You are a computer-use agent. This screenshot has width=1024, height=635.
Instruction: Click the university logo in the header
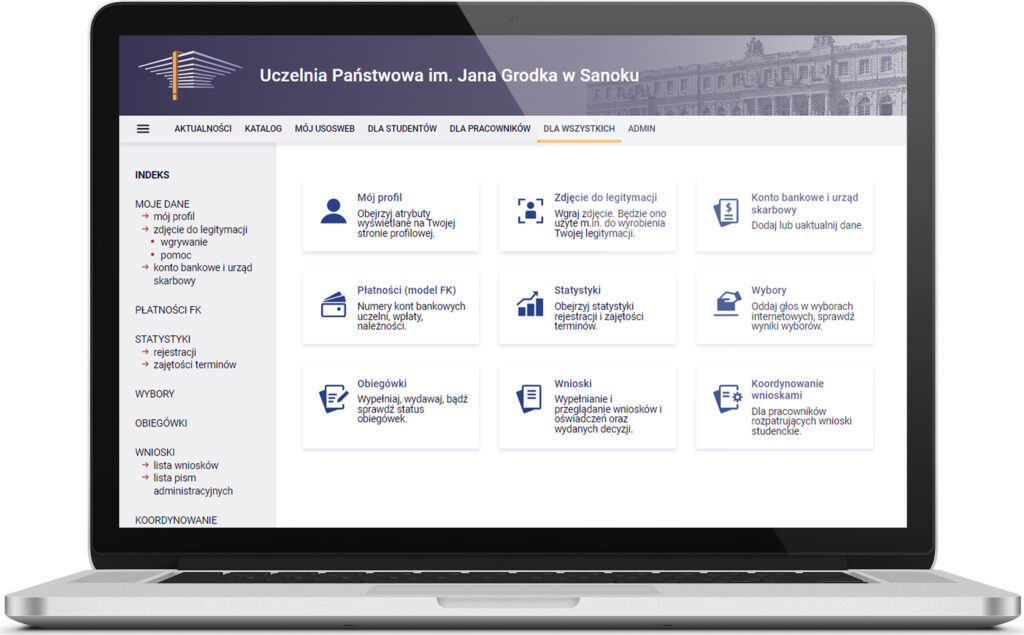coord(189,74)
